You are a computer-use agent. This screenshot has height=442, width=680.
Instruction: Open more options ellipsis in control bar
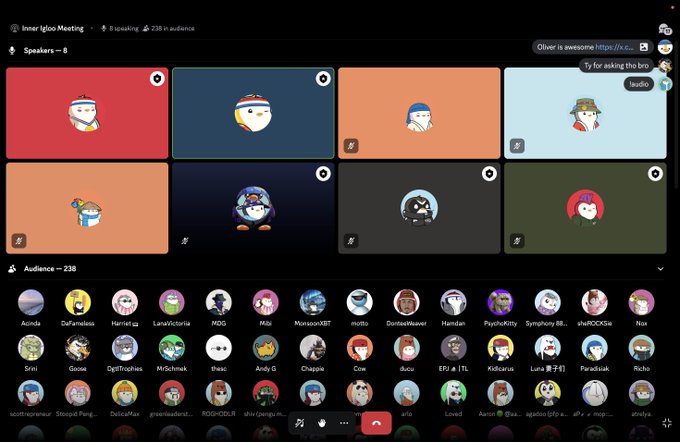(344, 423)
